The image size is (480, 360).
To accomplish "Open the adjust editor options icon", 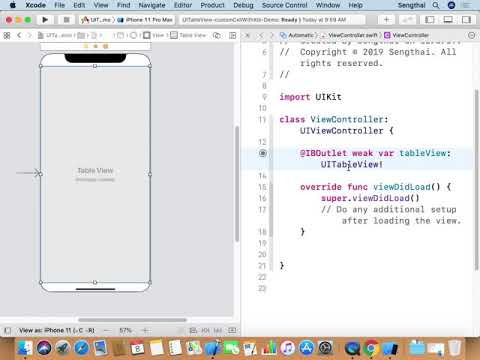I will [x=217, y=35].
